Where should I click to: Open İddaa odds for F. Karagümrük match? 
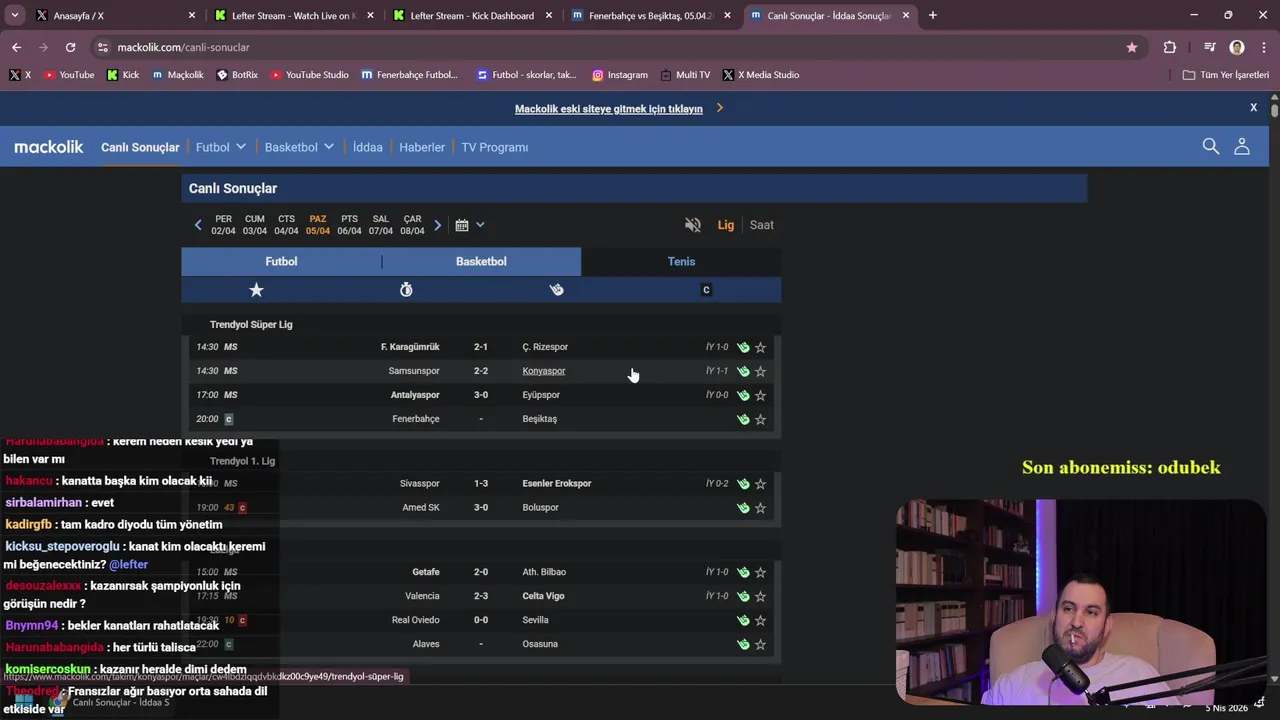pos(743,347)
